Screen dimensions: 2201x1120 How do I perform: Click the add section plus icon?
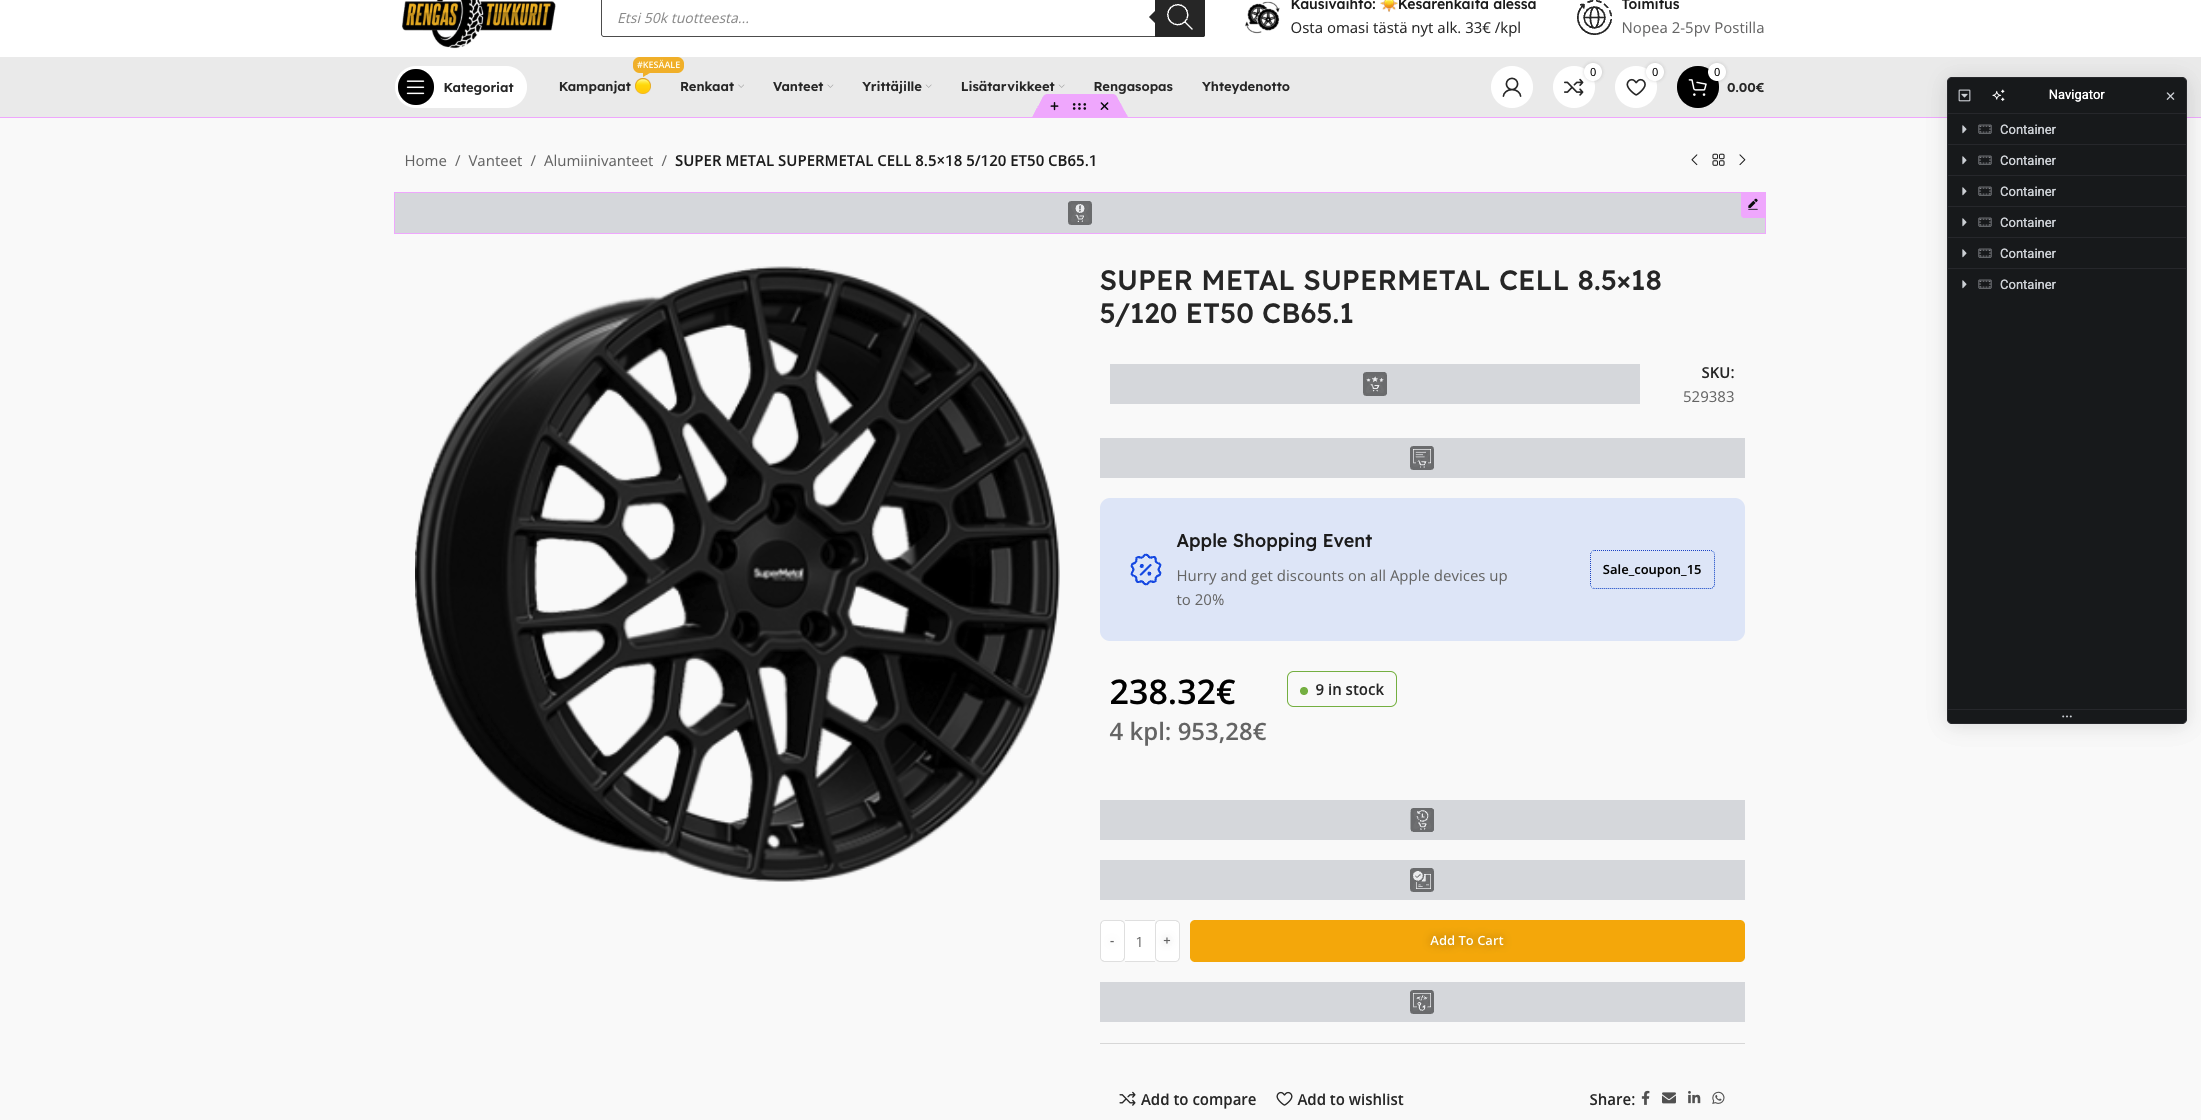1054,106
